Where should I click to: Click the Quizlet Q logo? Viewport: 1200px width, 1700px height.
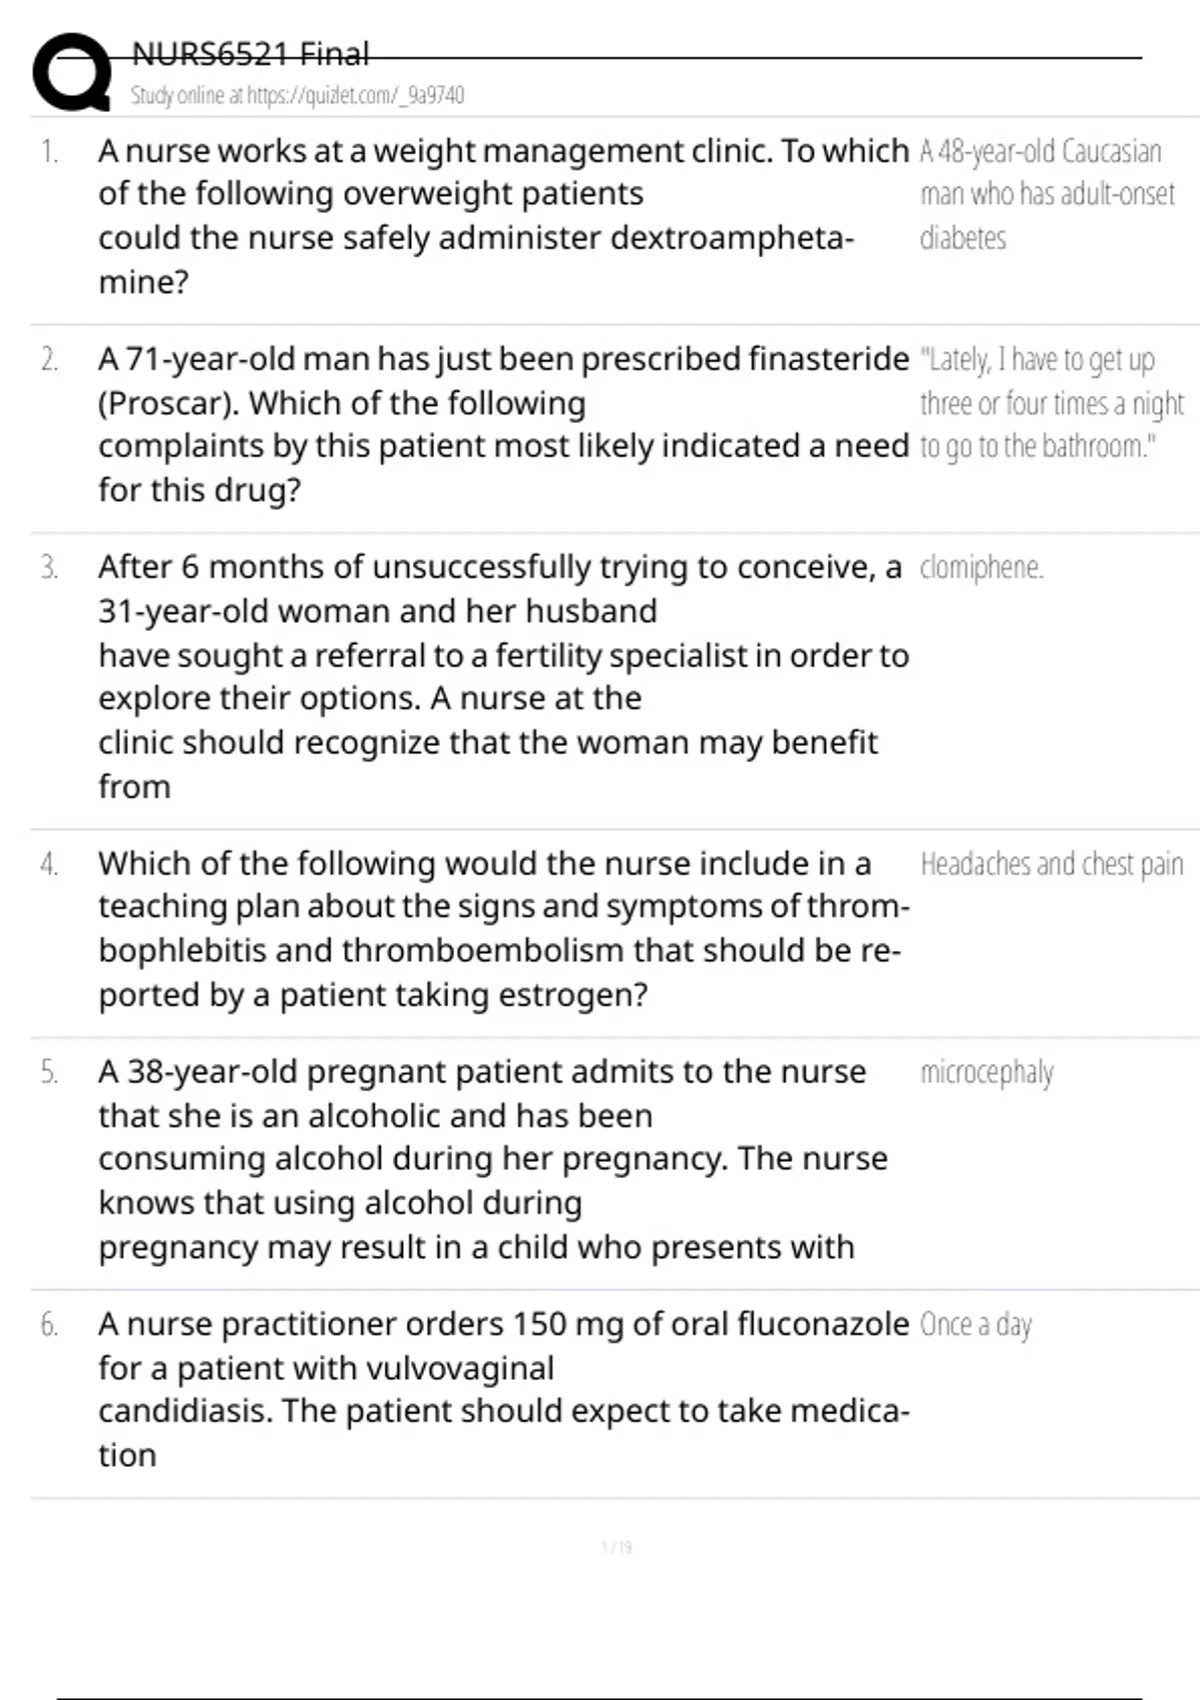pos(72,72)
